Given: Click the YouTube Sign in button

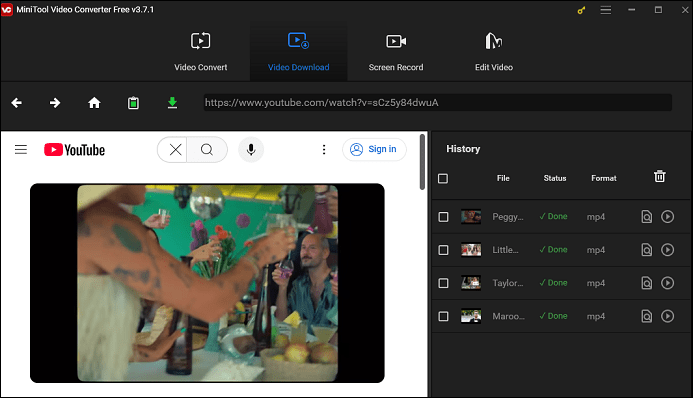Looking at the screenshot, I should tap(374, 149).
